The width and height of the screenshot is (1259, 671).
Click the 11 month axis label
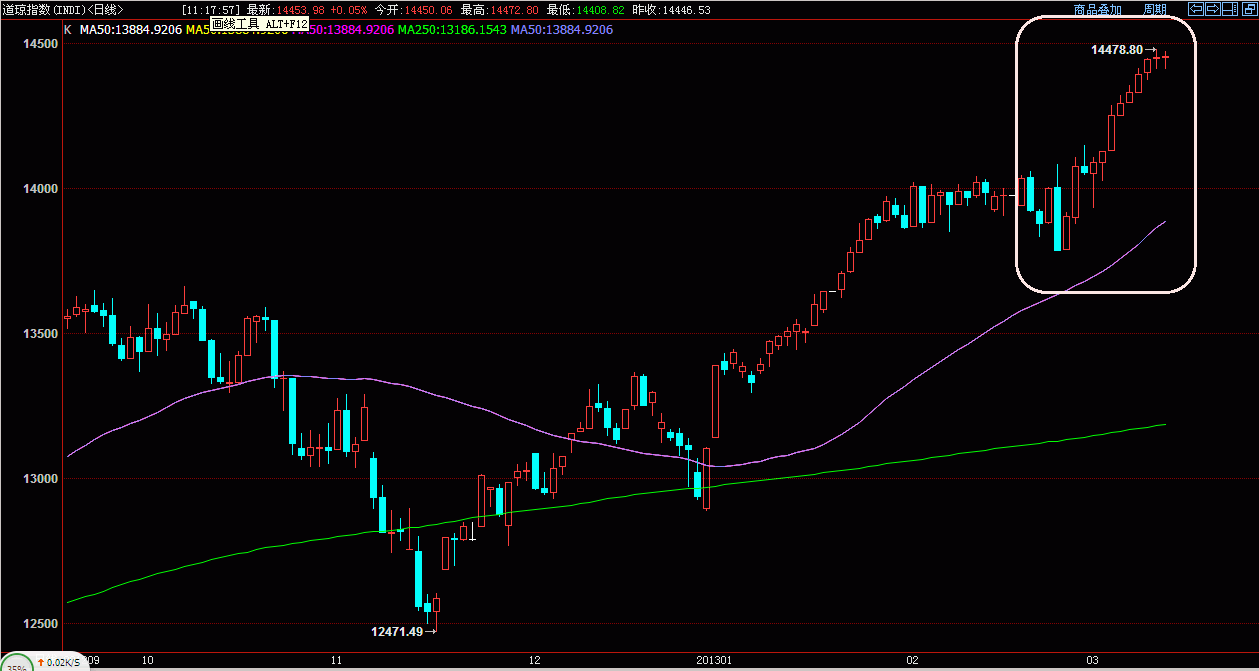click(336, 660)
